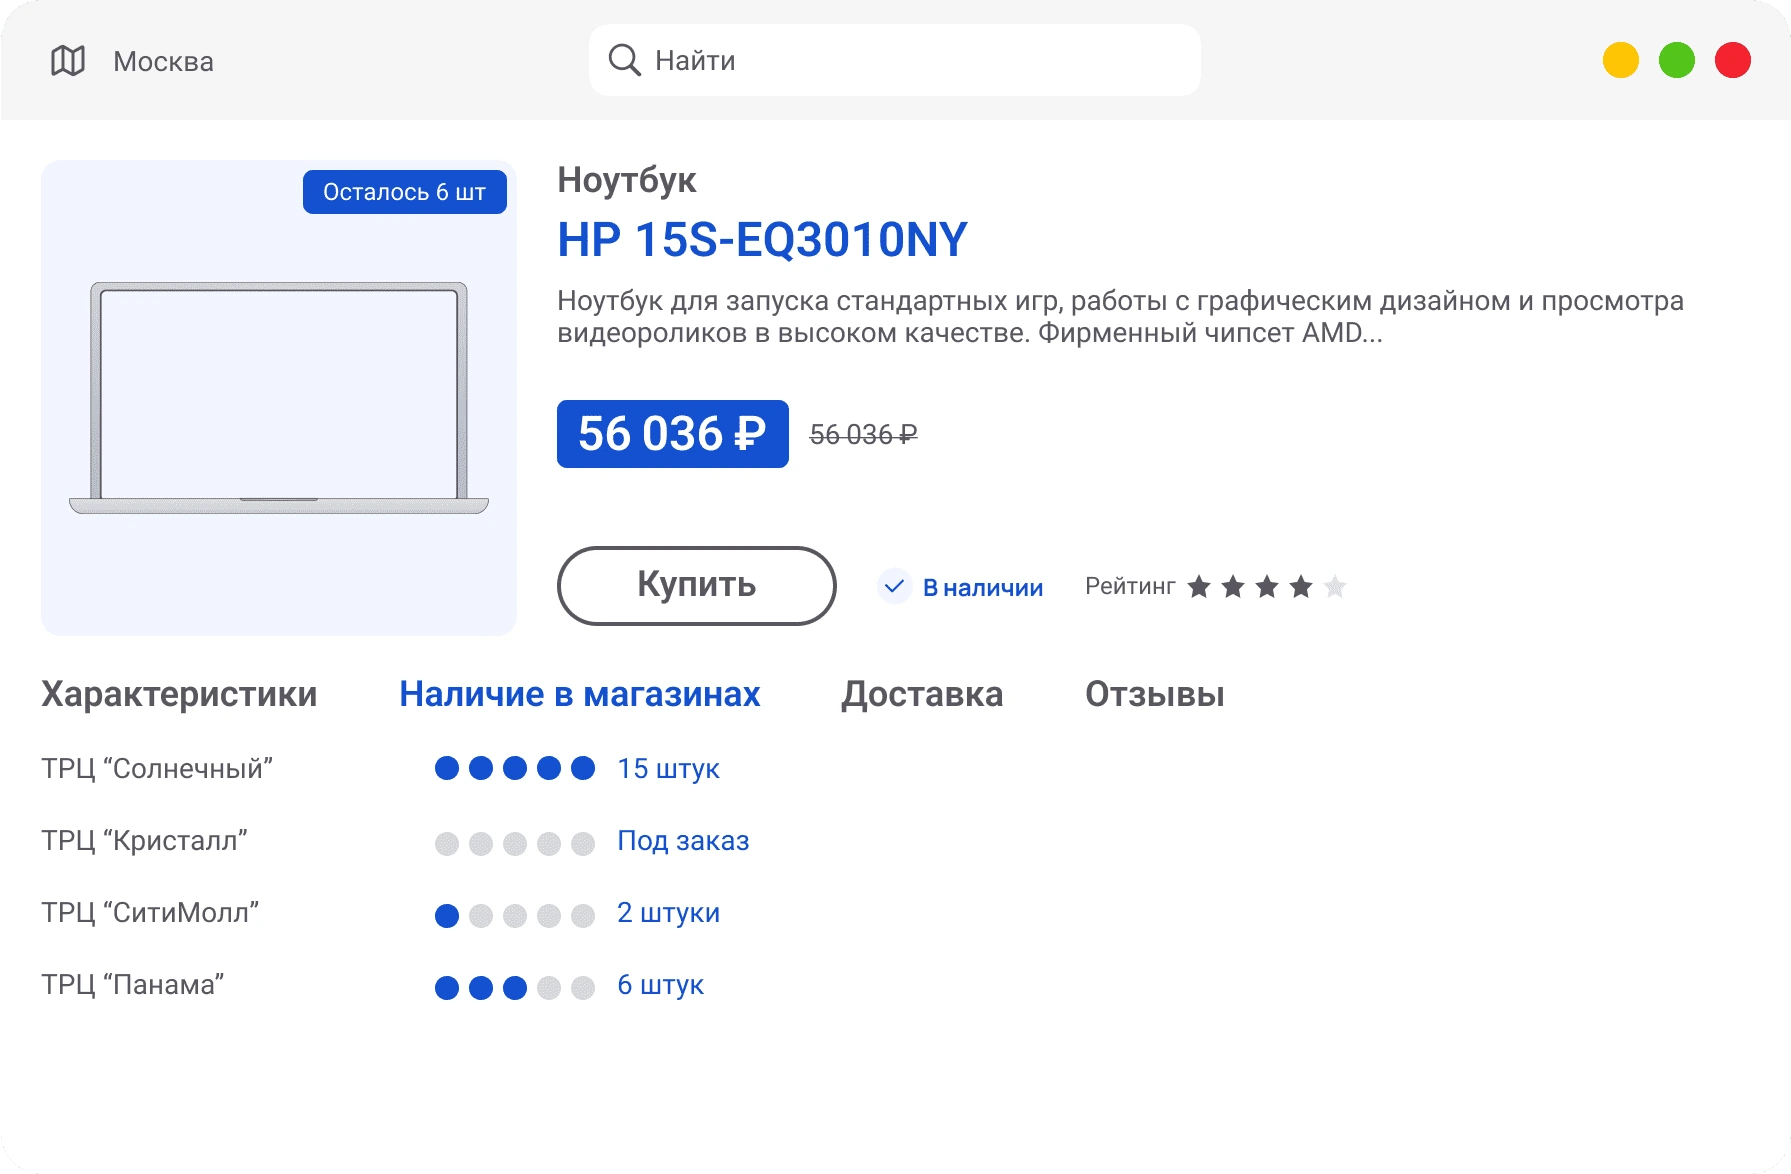Switch to the Характеристики tab
Screen dimensions: 1791x1174
(179, 694)
